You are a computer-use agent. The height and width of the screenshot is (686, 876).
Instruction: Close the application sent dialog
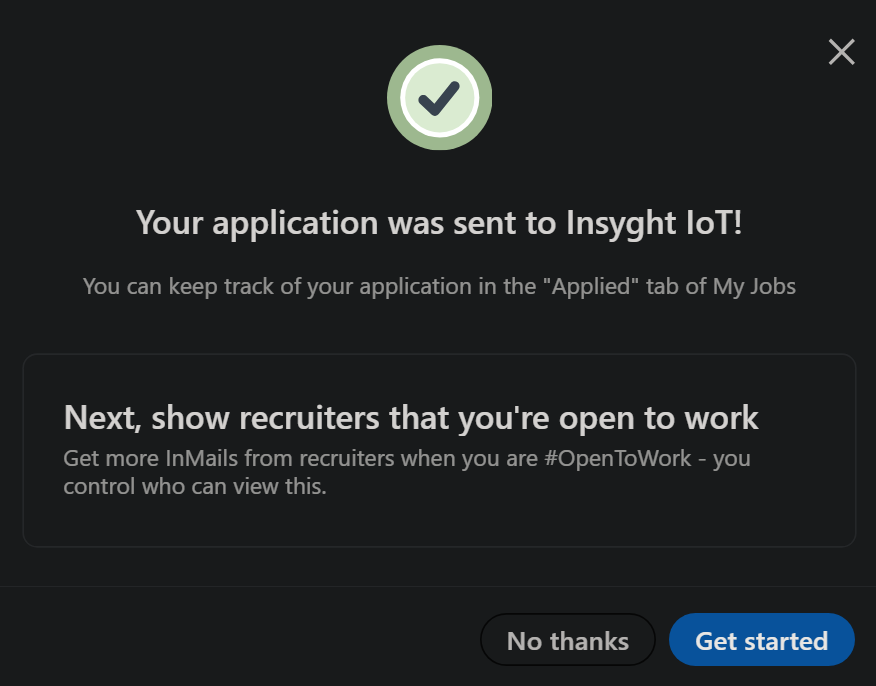click(841, 52)
